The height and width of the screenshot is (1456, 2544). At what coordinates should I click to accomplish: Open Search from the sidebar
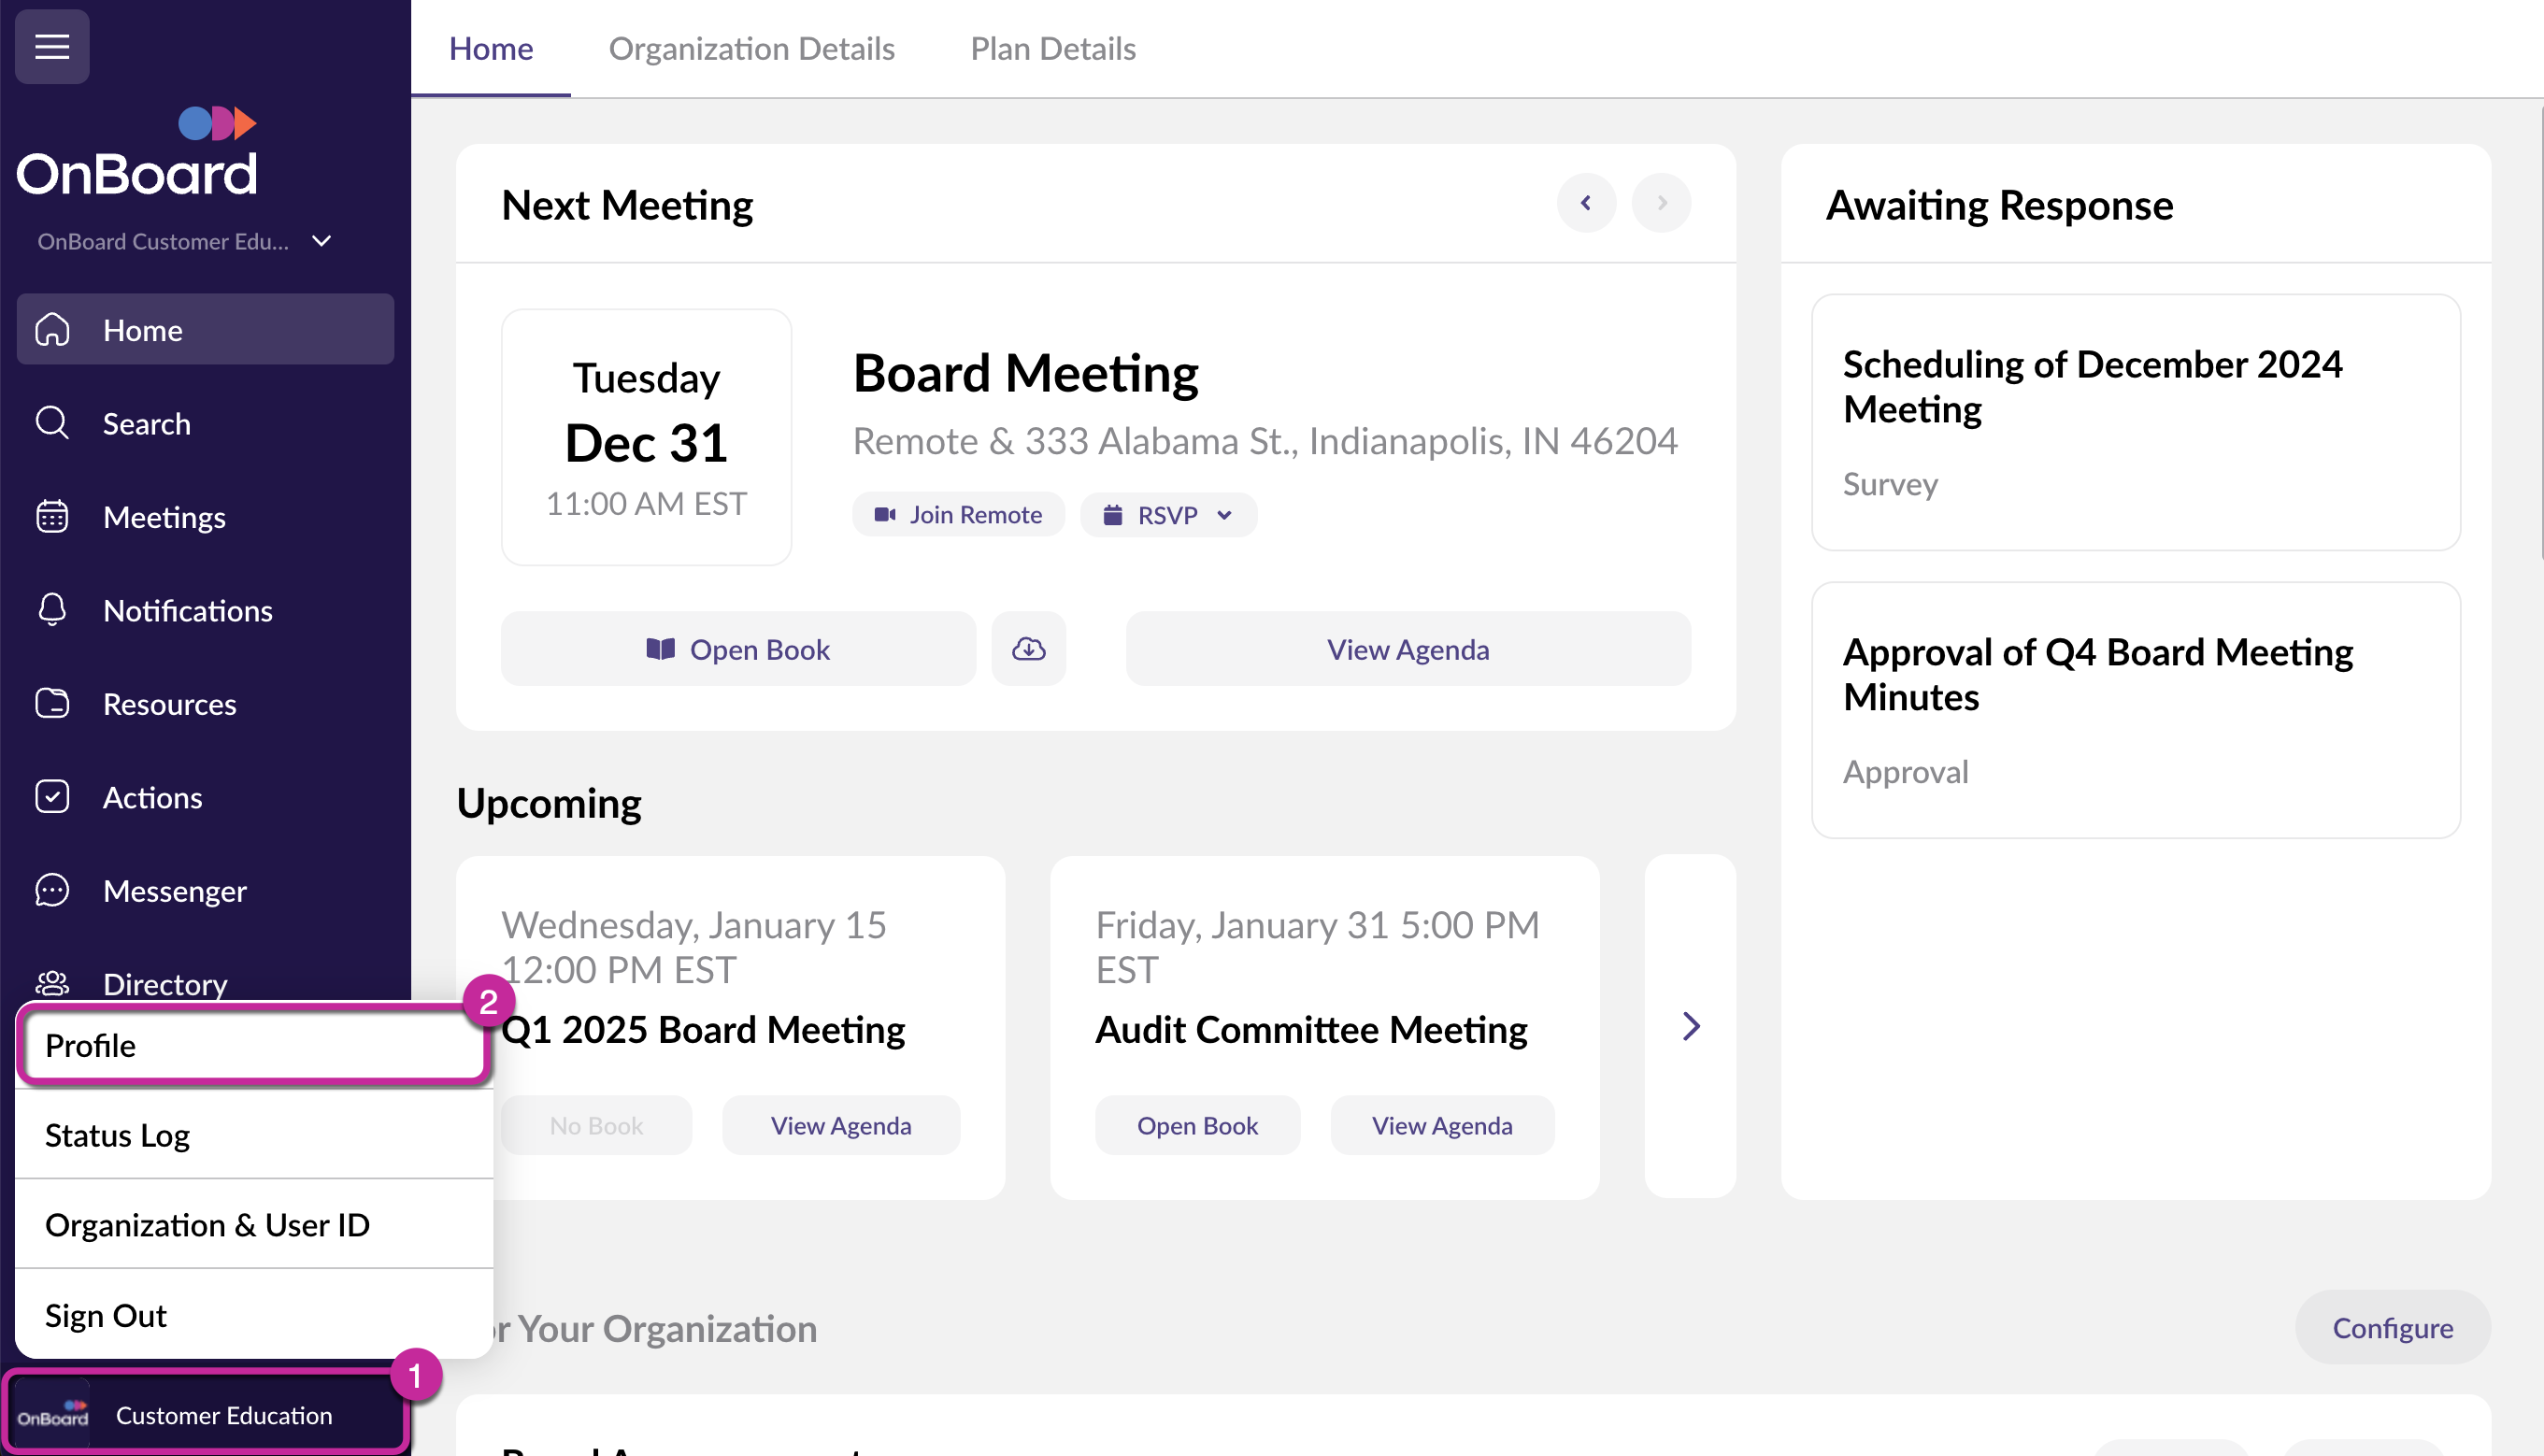[x=146, y=424]
